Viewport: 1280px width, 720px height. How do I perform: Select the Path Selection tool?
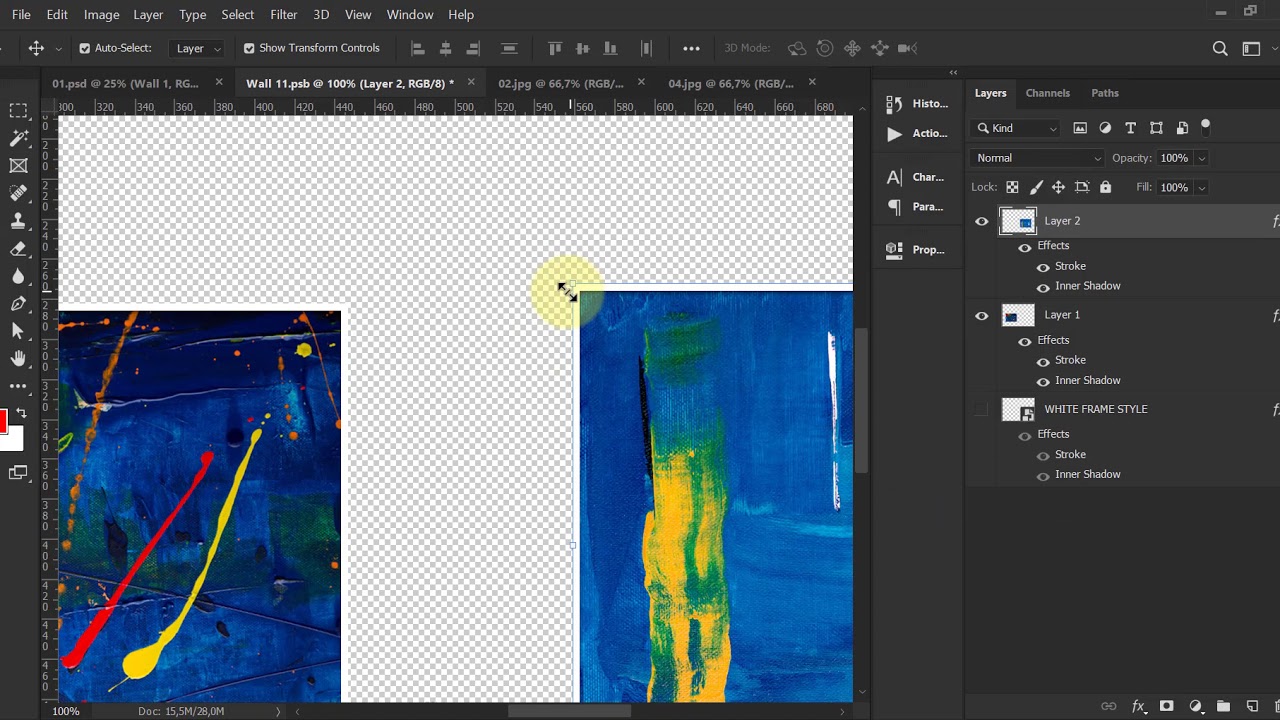coord(18,331)
